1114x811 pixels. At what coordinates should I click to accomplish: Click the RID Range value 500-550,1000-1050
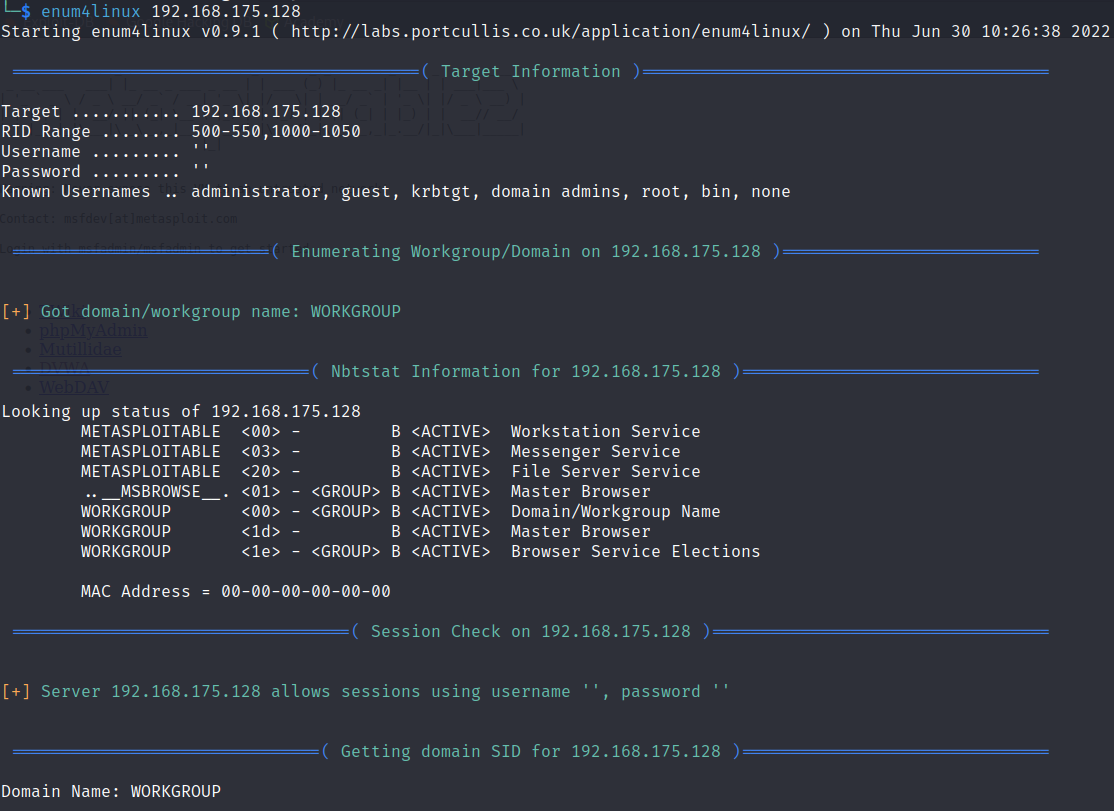[276, 131]
